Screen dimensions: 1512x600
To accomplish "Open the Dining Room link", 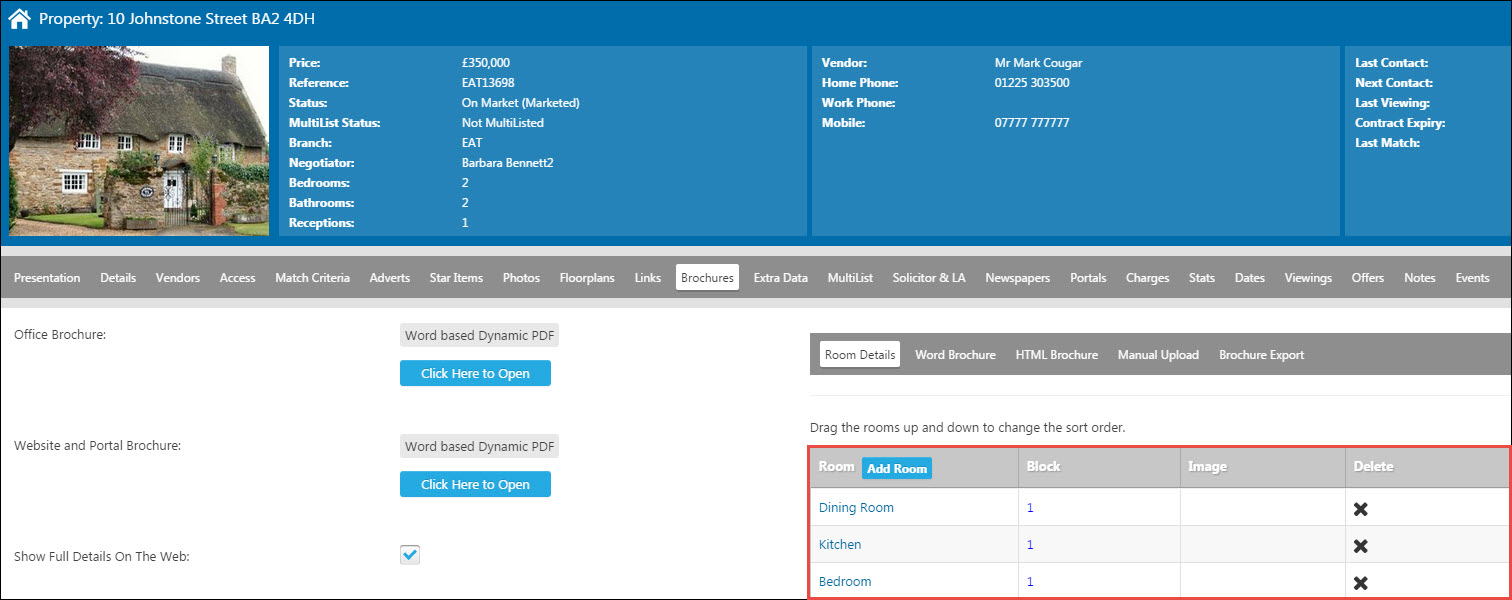I will point(856,508).
